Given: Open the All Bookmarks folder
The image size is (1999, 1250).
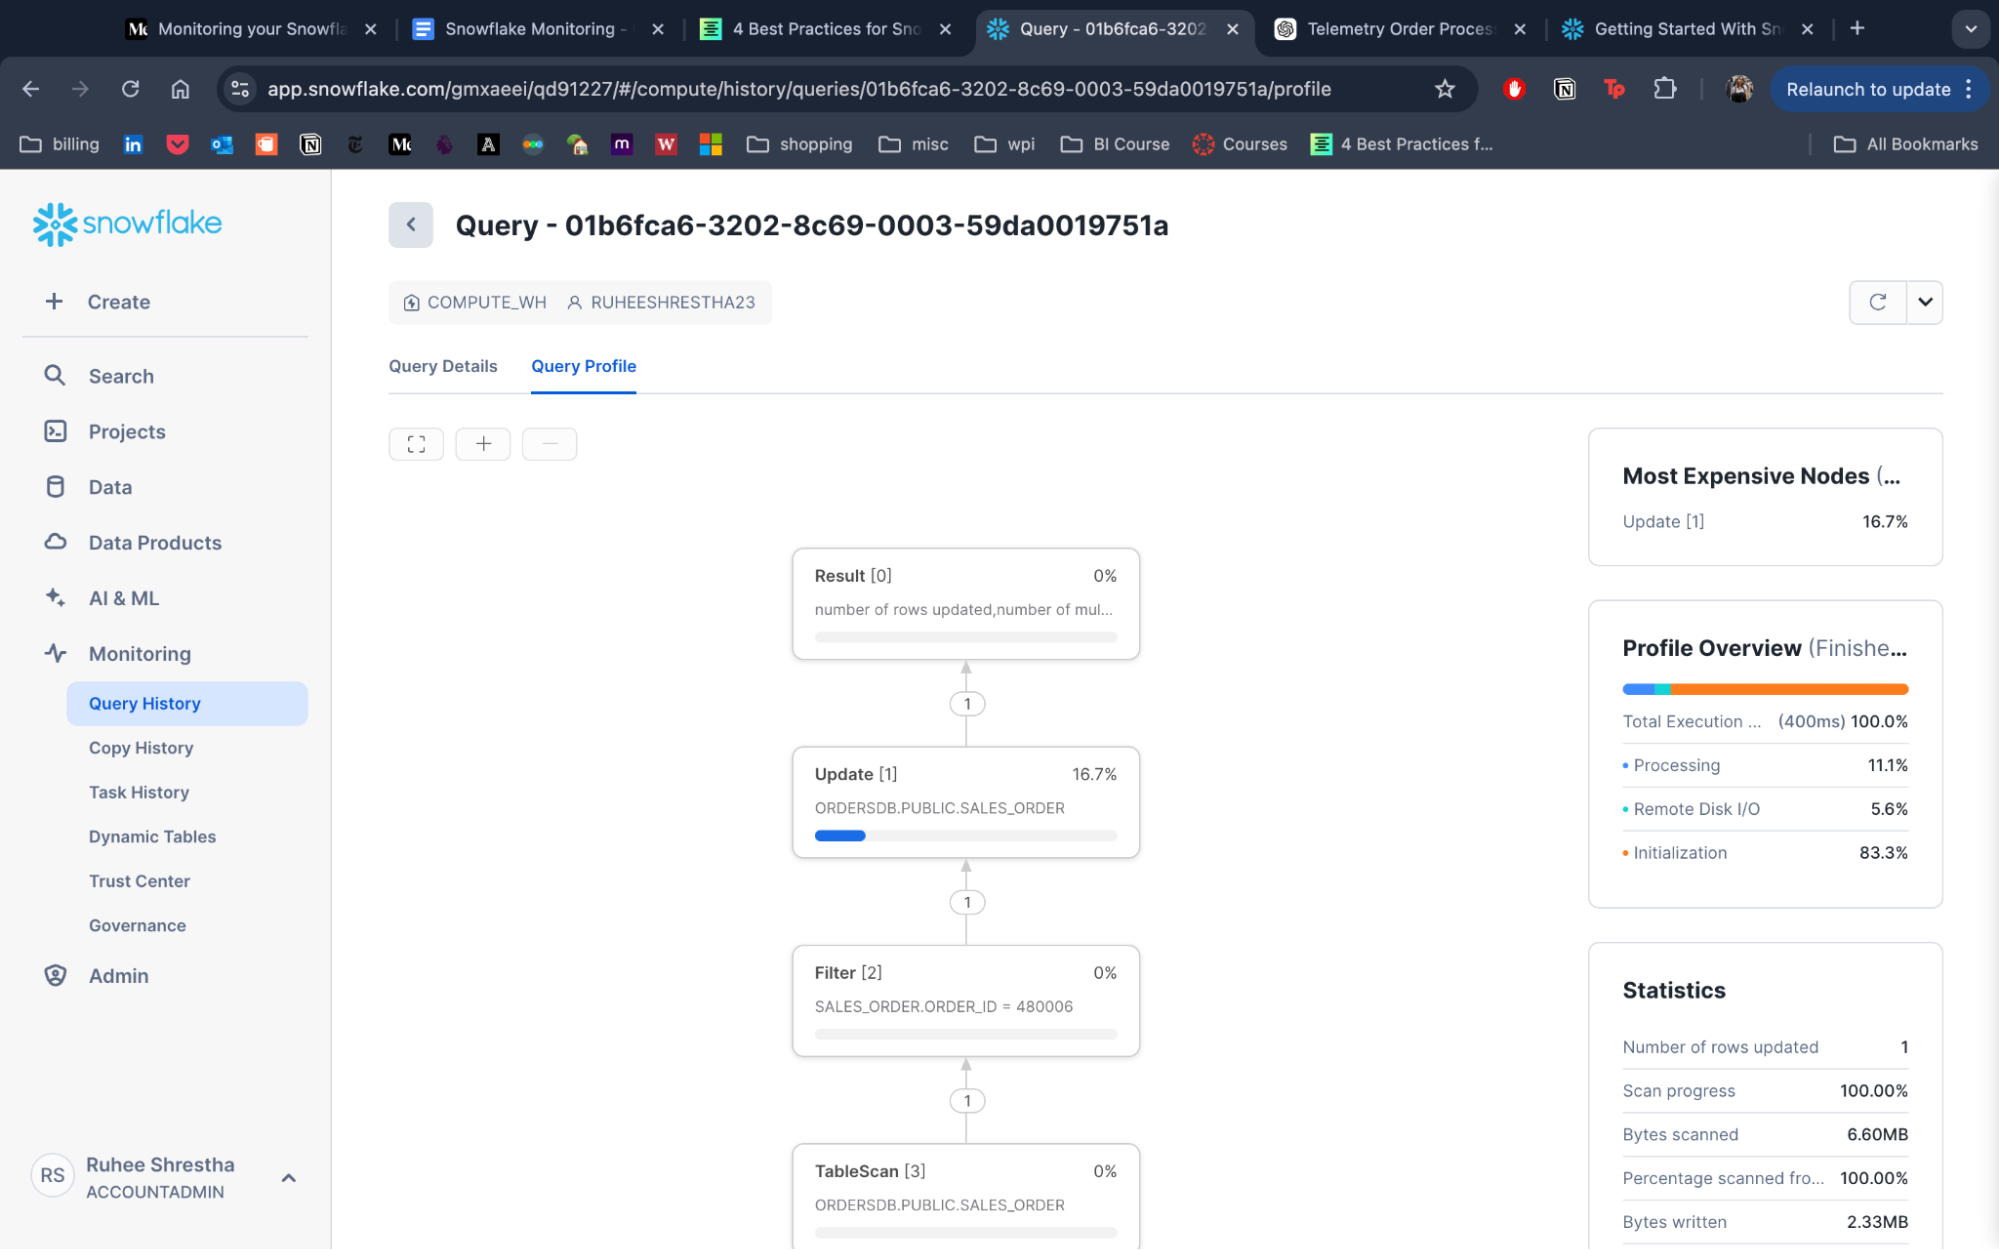Looking at the screenshot, I should 1906,144.
